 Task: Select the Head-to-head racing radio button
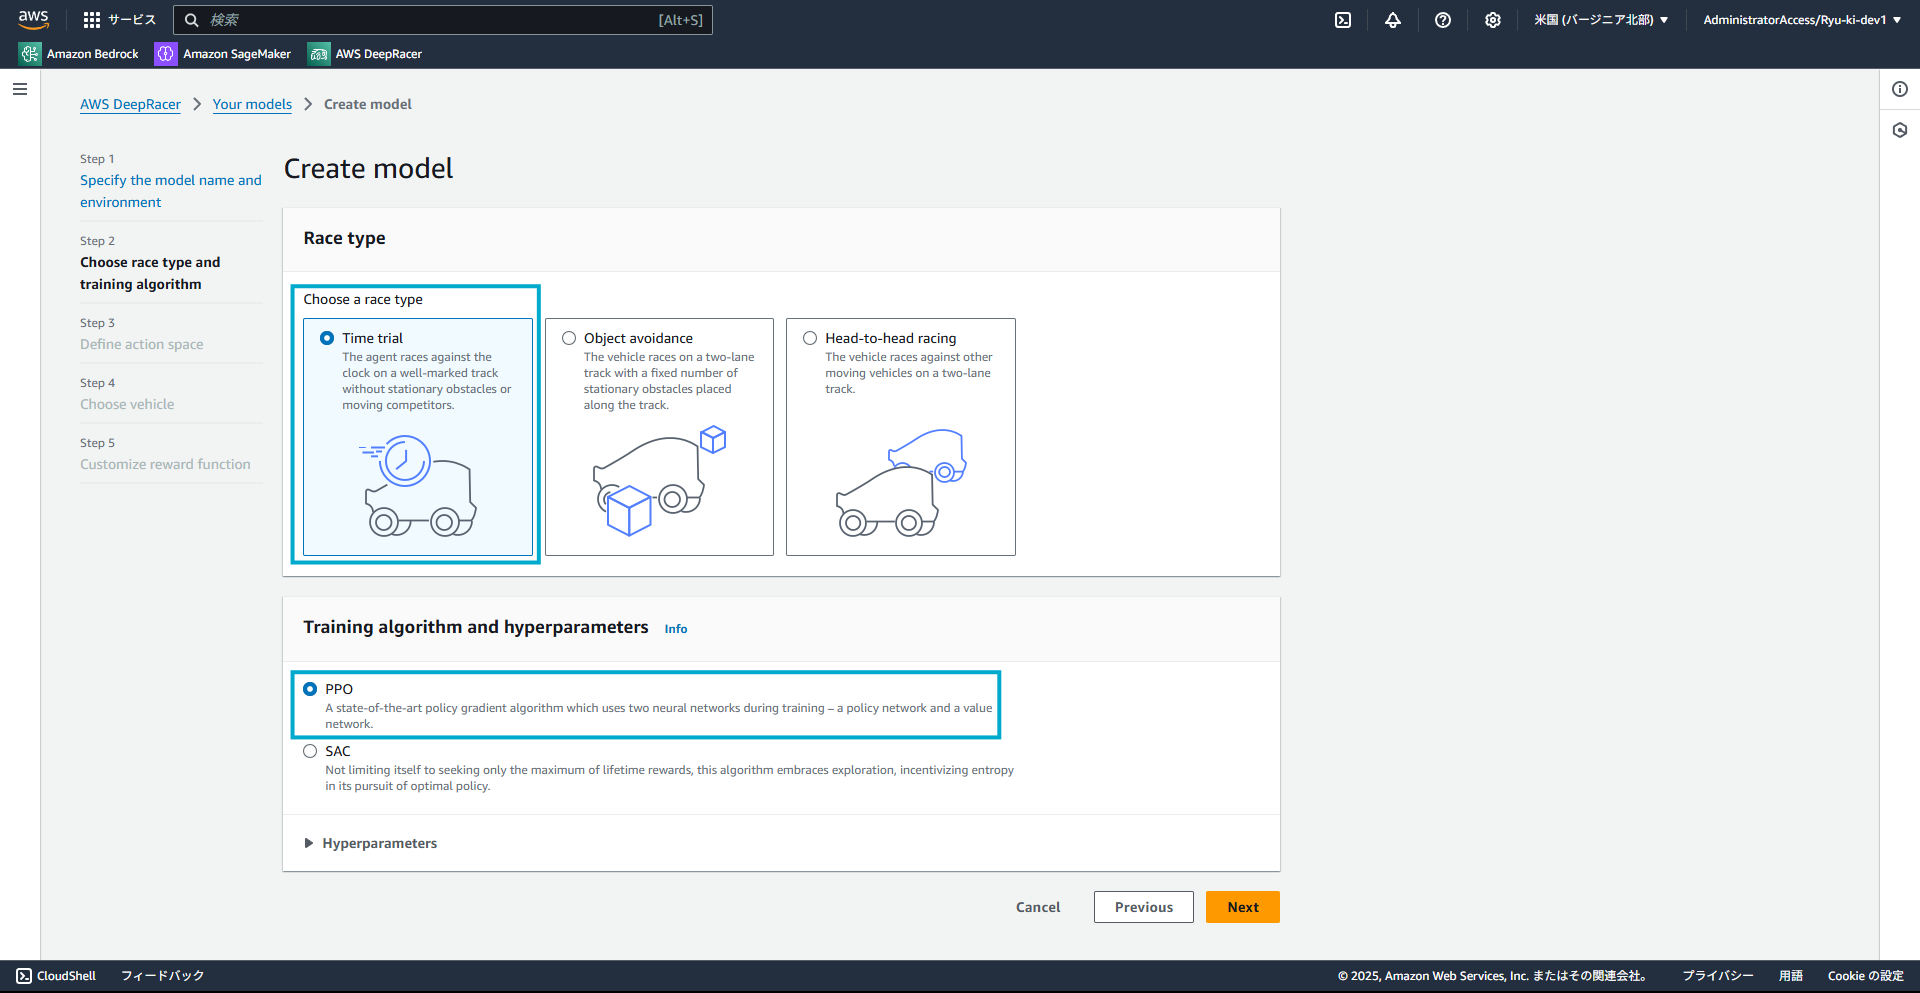click(810, 338)
